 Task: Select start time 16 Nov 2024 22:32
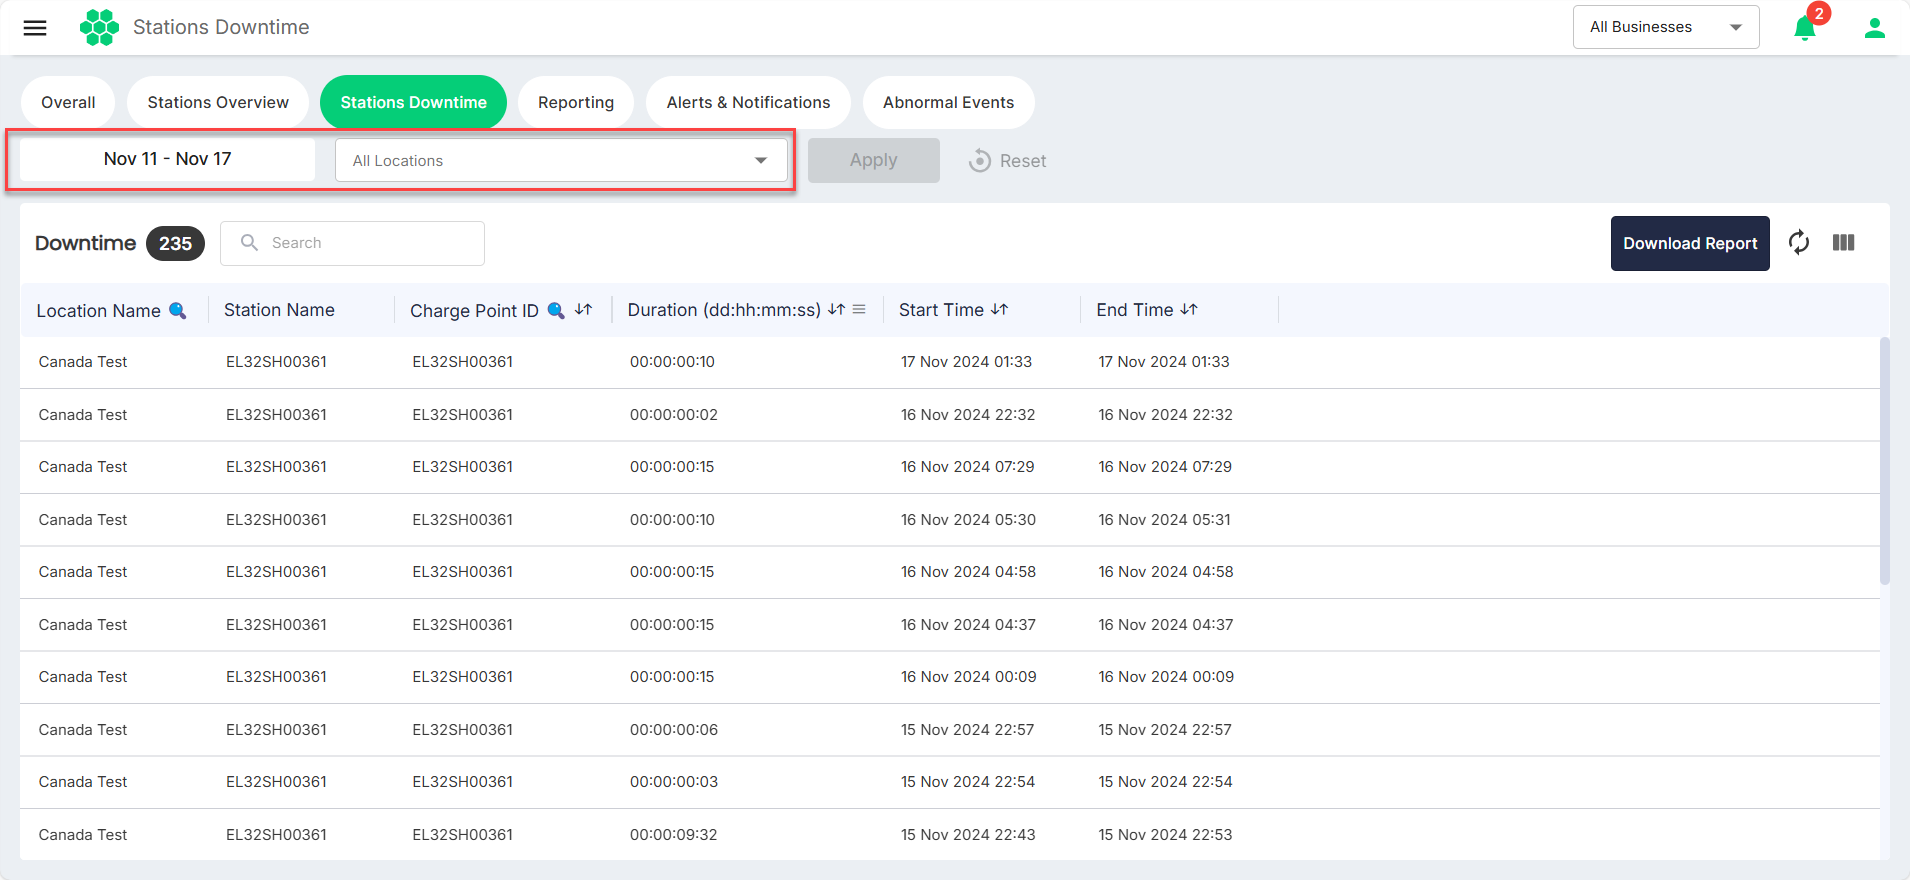(968, 415)
